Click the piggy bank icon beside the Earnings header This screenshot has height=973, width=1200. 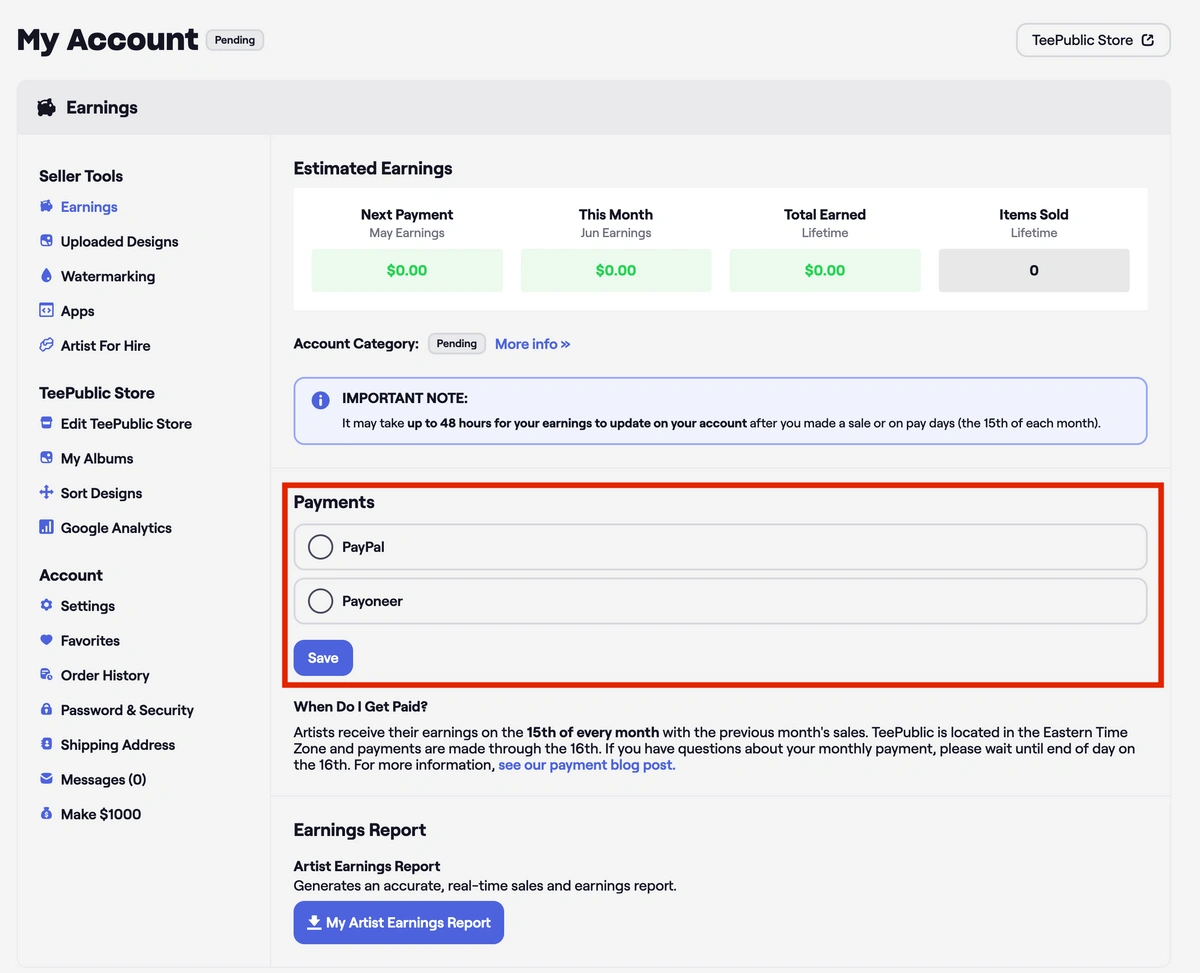pos(46,107)
